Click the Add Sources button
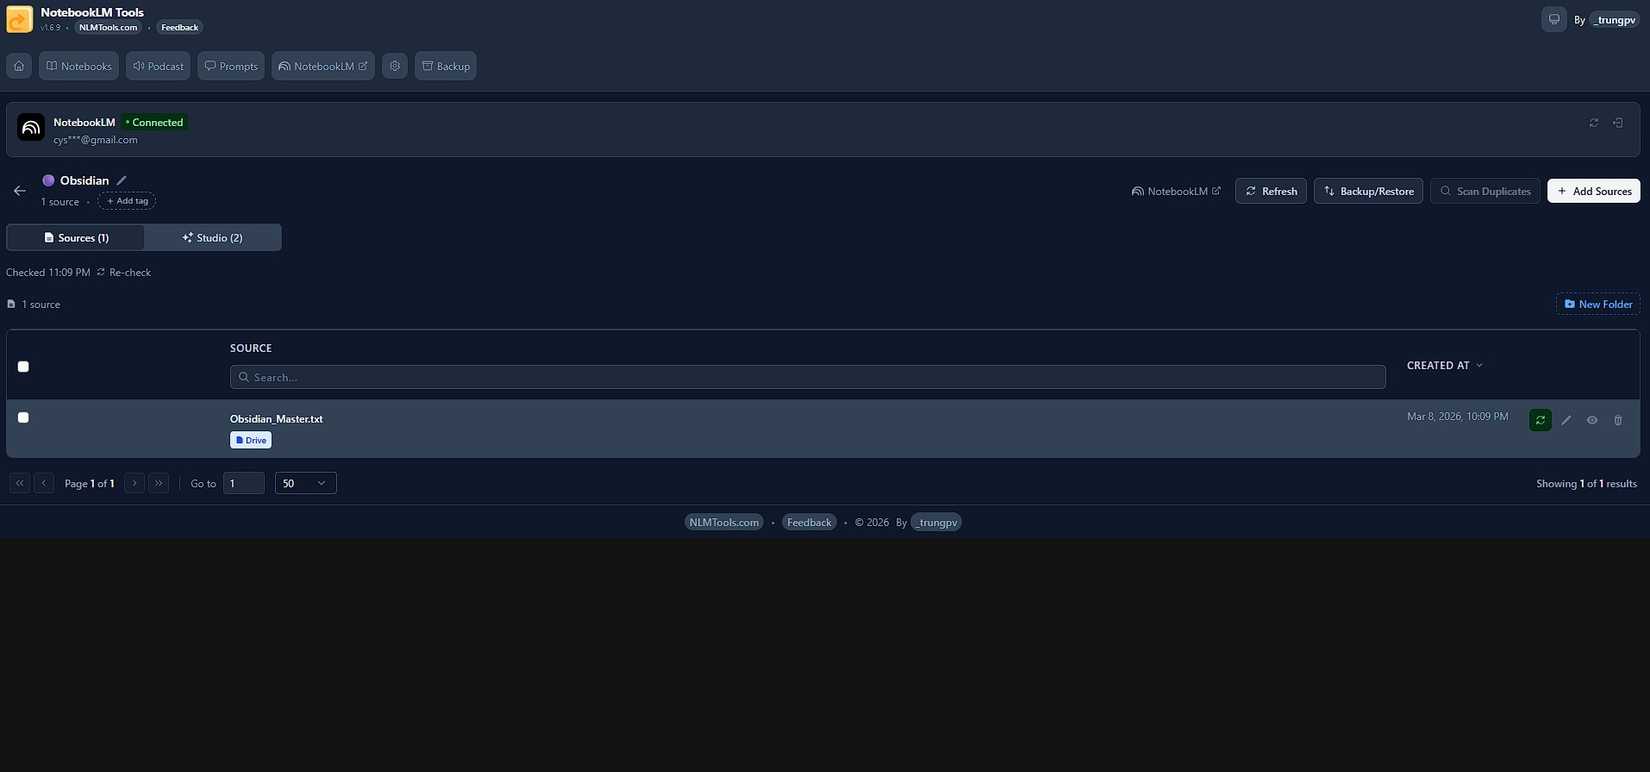The height and width of the screenshot is (772, 1650). 1594,191
